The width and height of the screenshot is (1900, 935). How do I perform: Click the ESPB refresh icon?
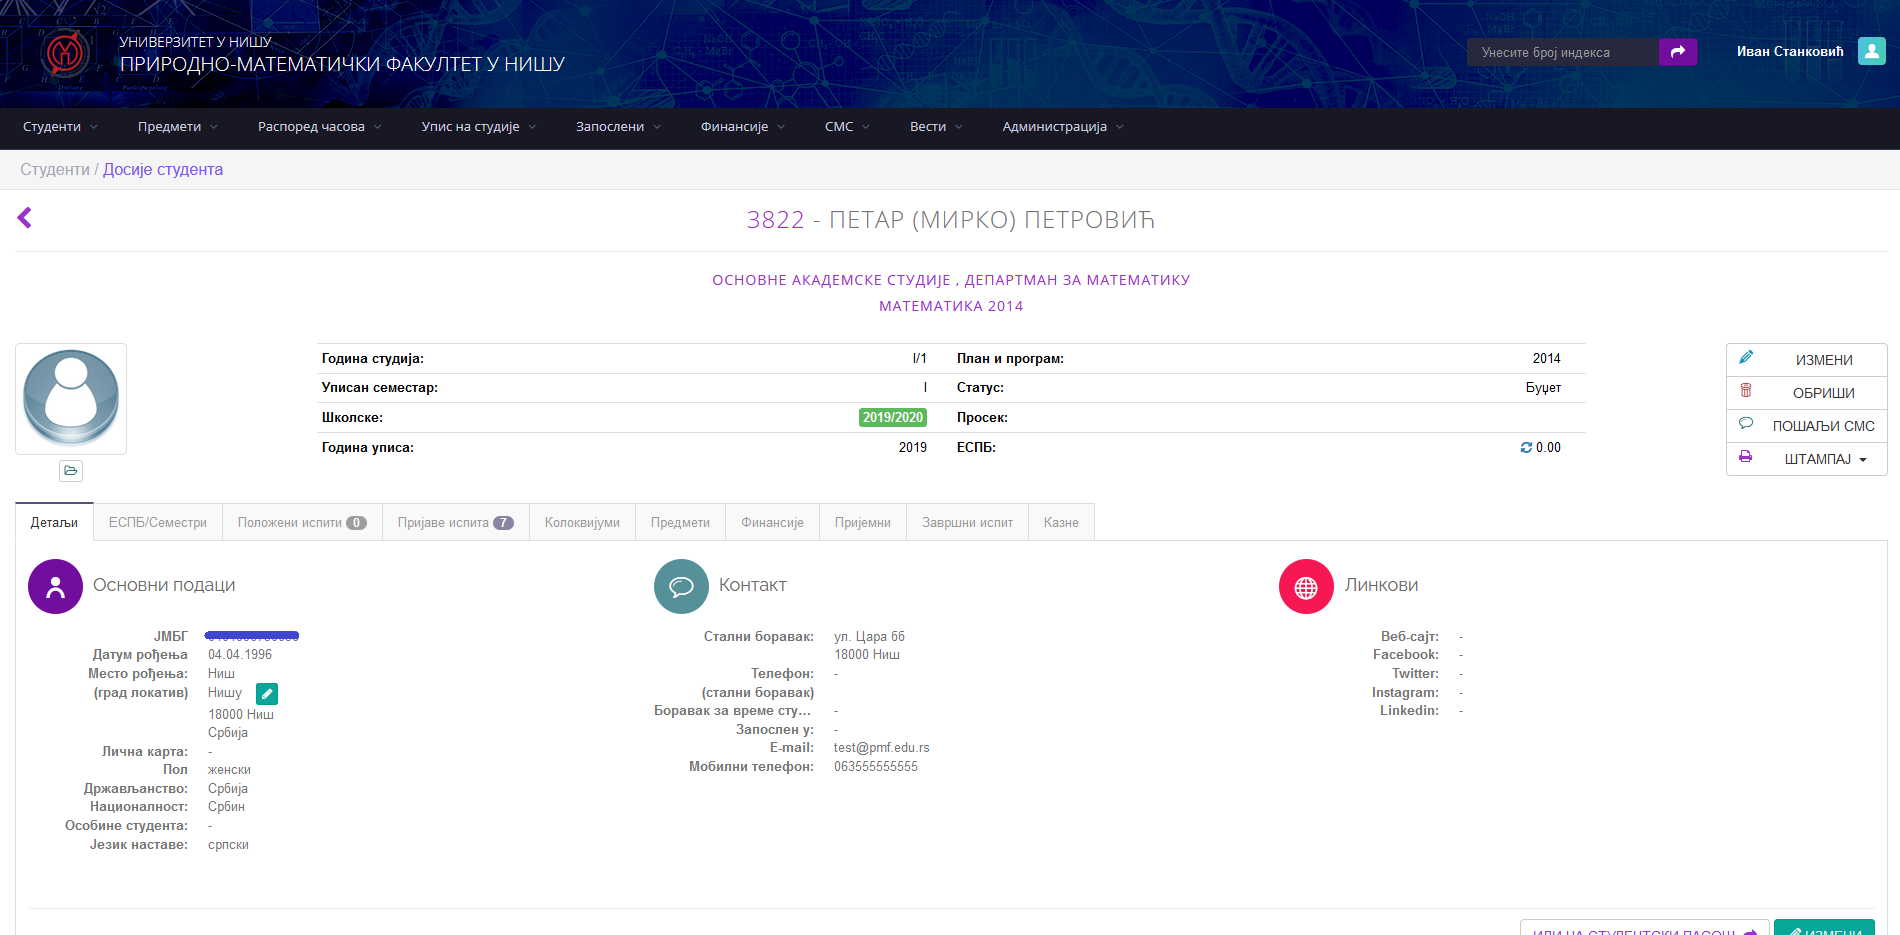1526,448
